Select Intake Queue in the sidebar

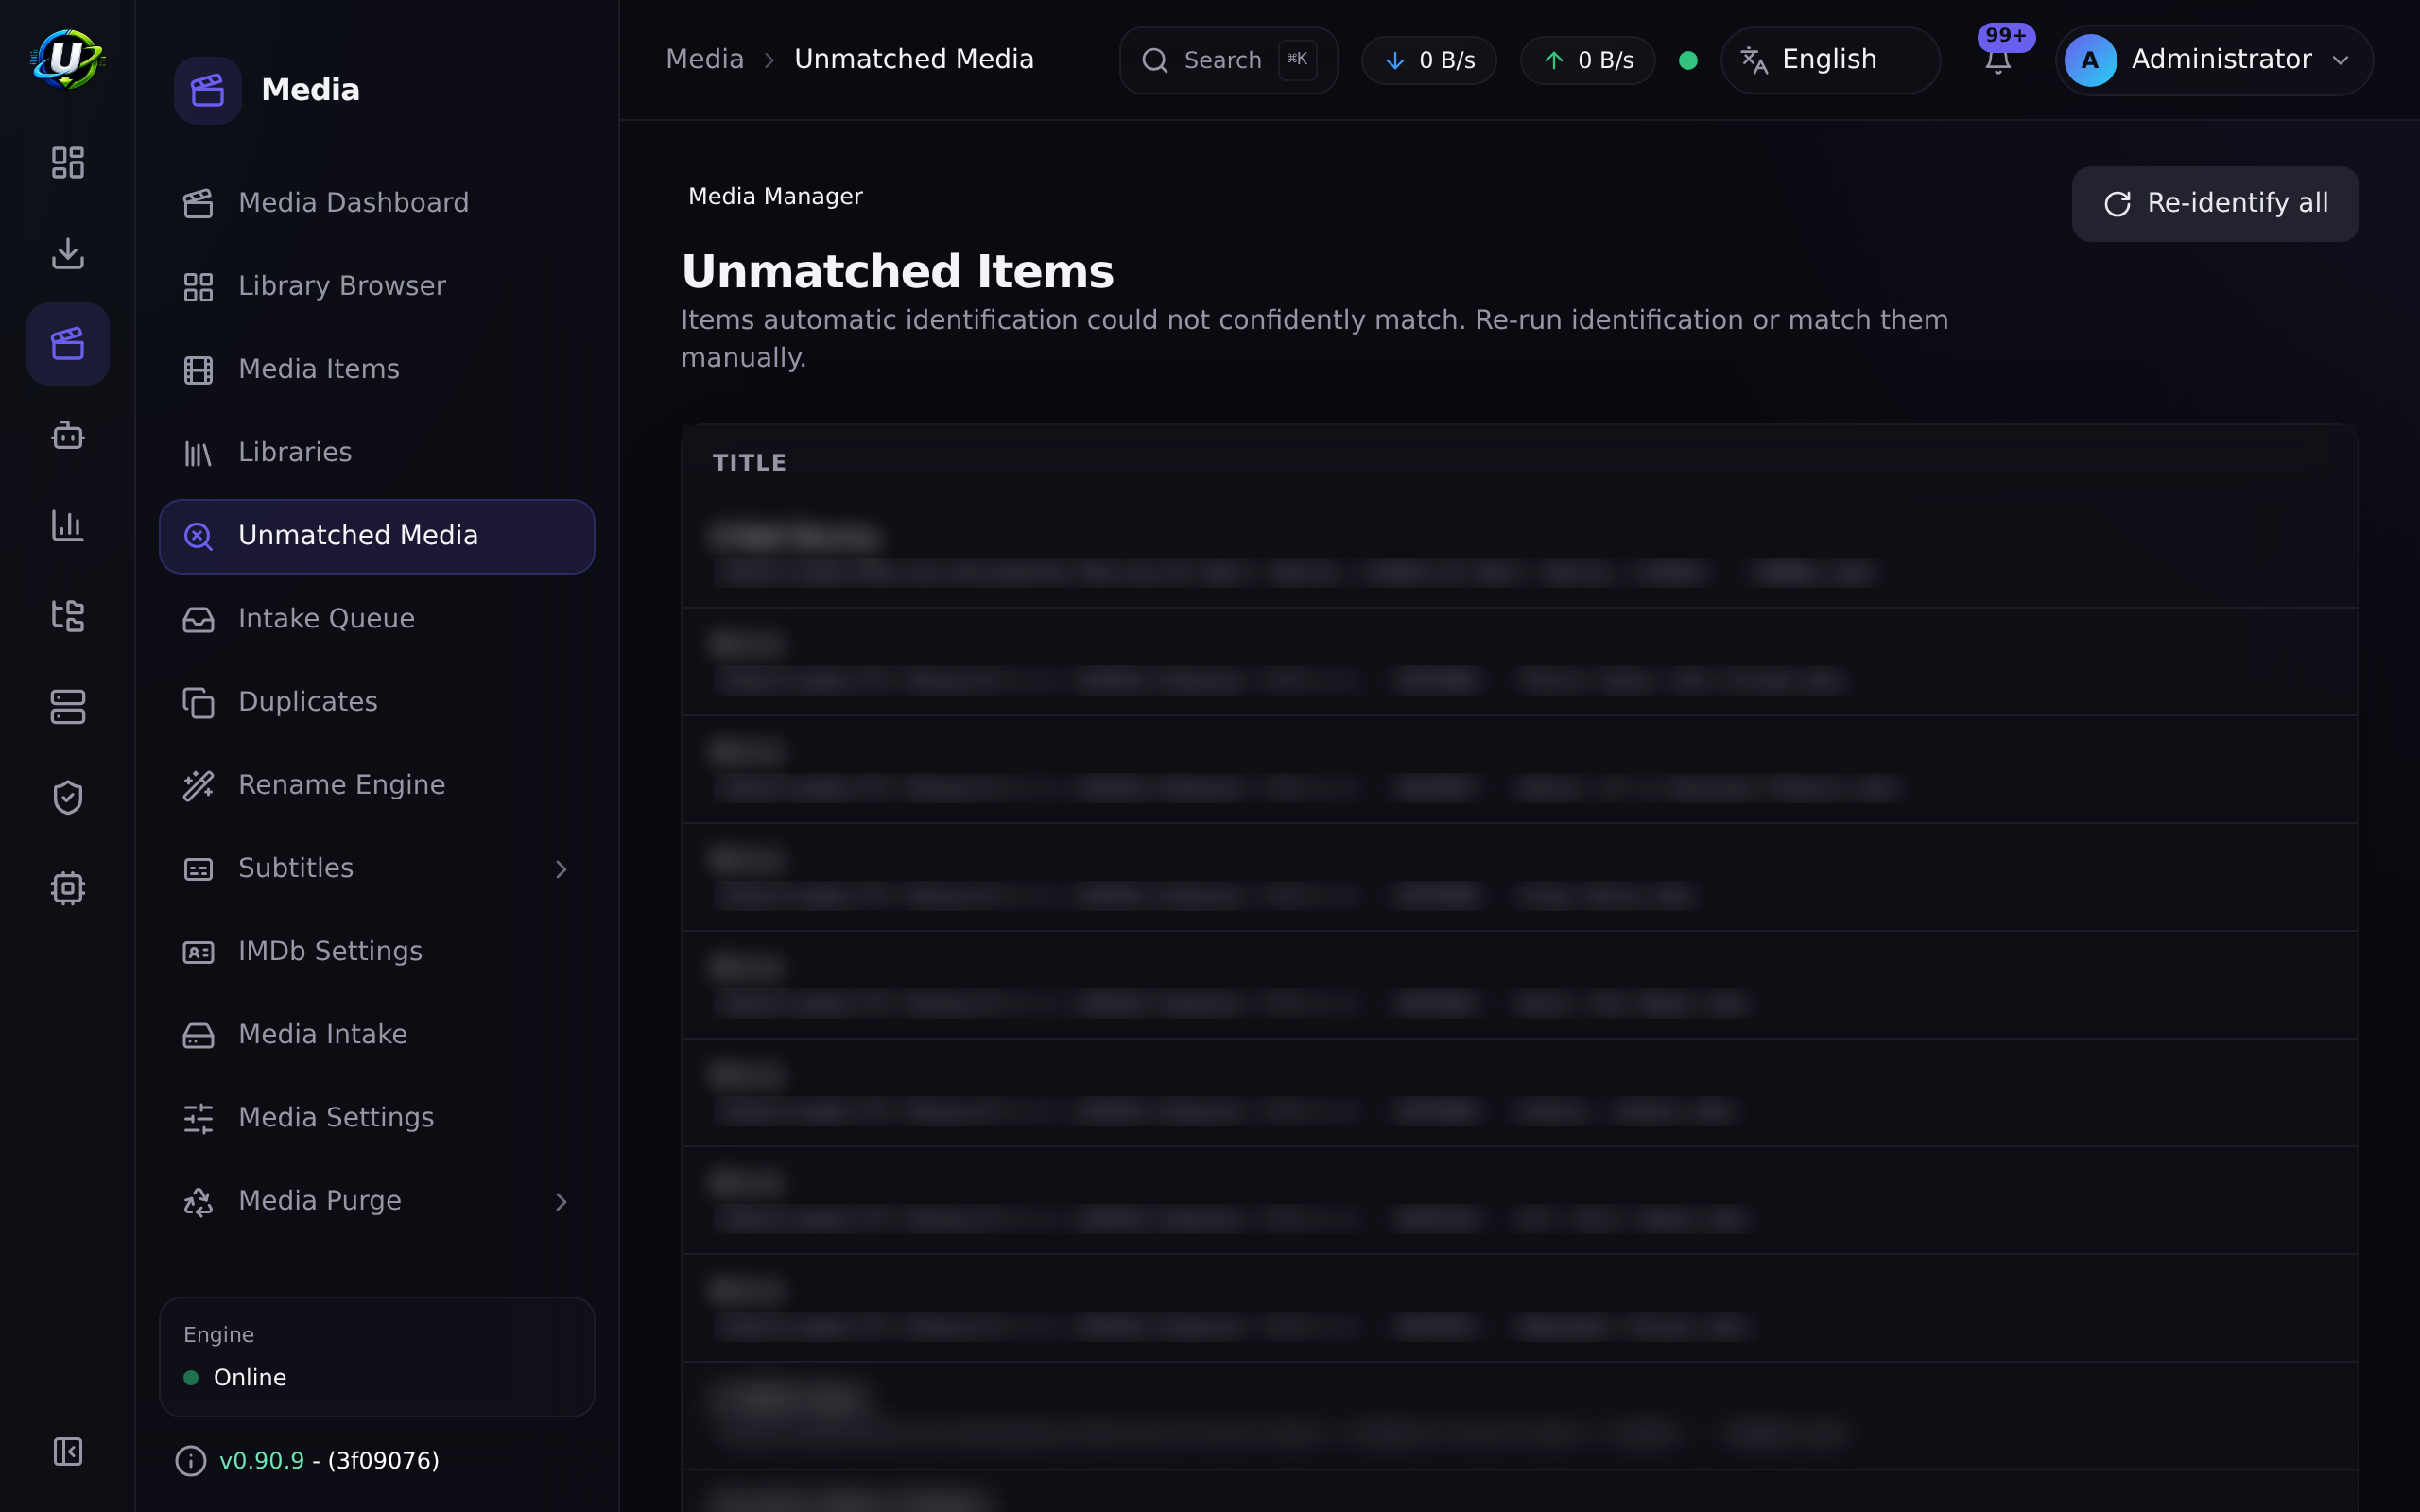pyautogui.click(x=376, y=619)
